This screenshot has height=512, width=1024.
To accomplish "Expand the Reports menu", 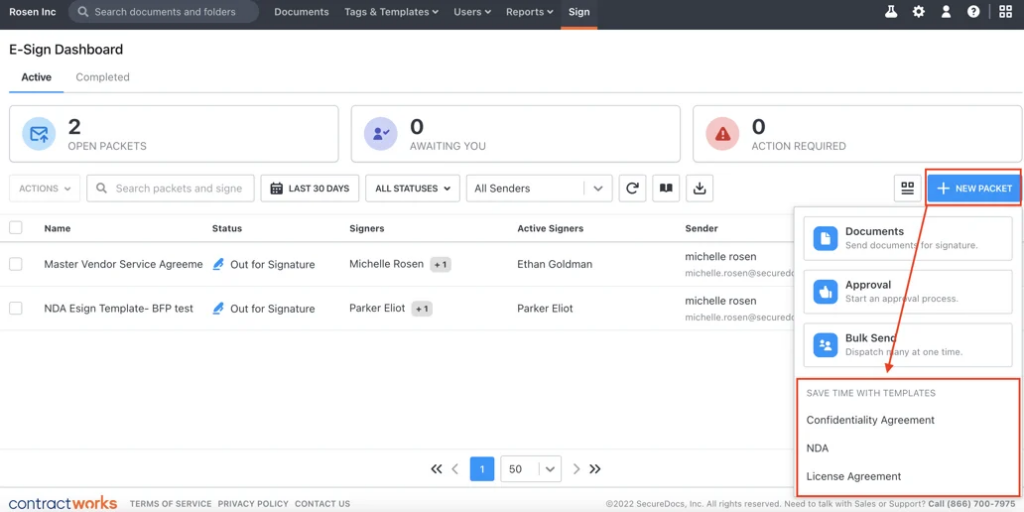I will pyautogui.click(x=530, y=12).
